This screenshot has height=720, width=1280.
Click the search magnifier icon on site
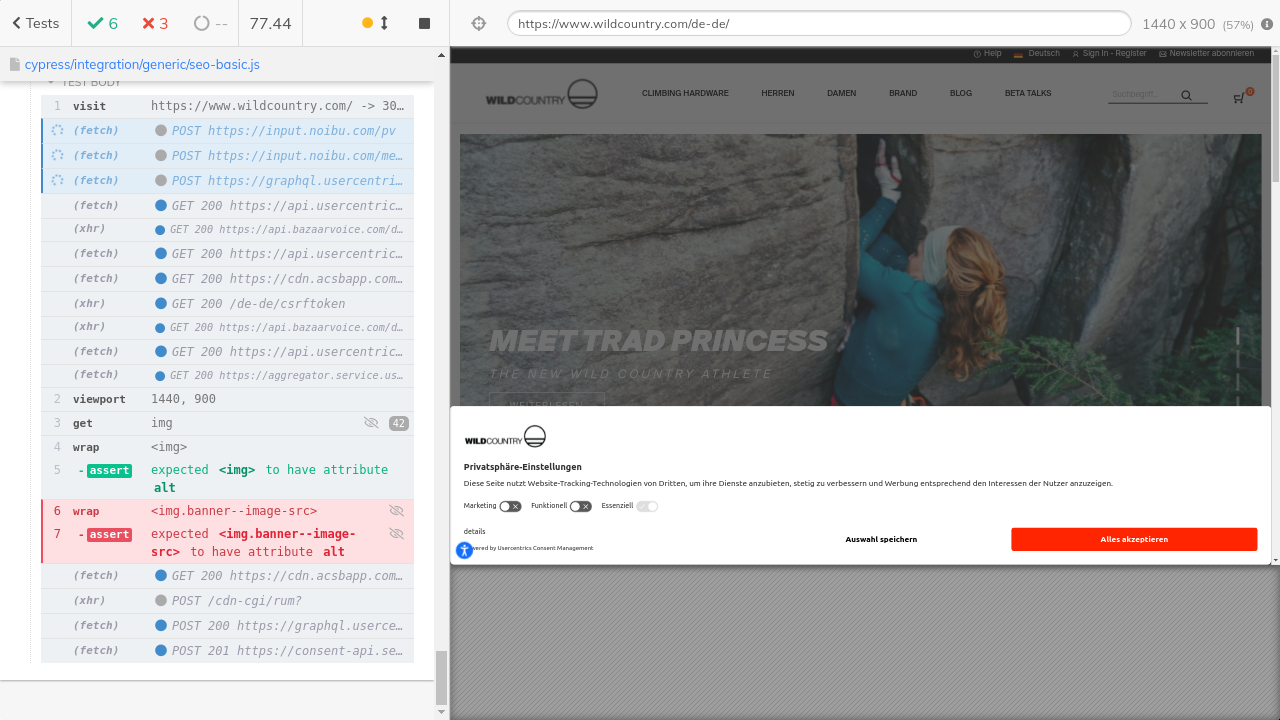click(x=1186, y=96)
